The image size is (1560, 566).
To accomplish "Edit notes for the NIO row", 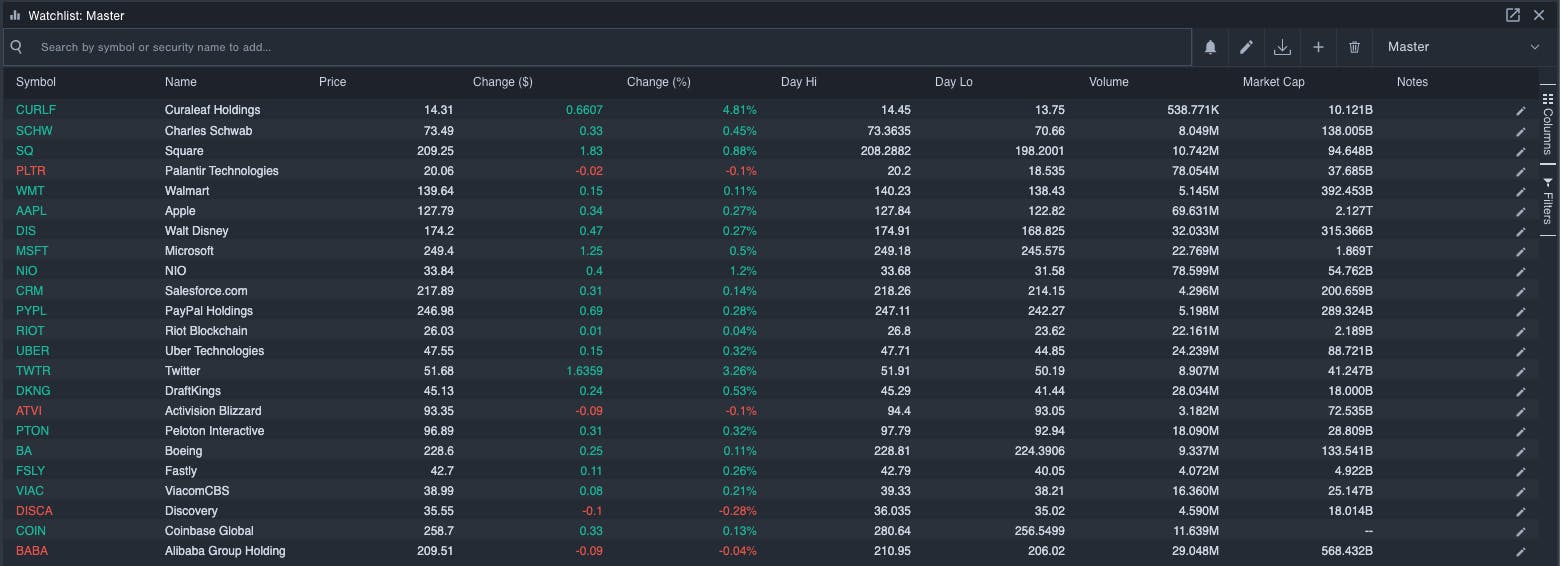I will coord(1521,271).
